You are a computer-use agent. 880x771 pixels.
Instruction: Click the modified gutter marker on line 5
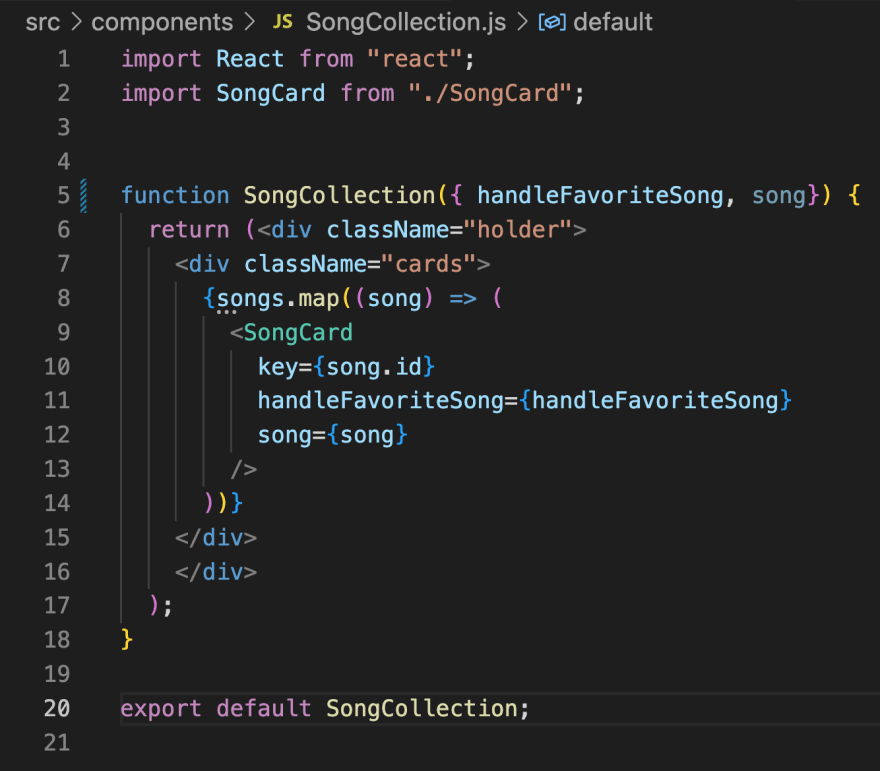point(84,196)
